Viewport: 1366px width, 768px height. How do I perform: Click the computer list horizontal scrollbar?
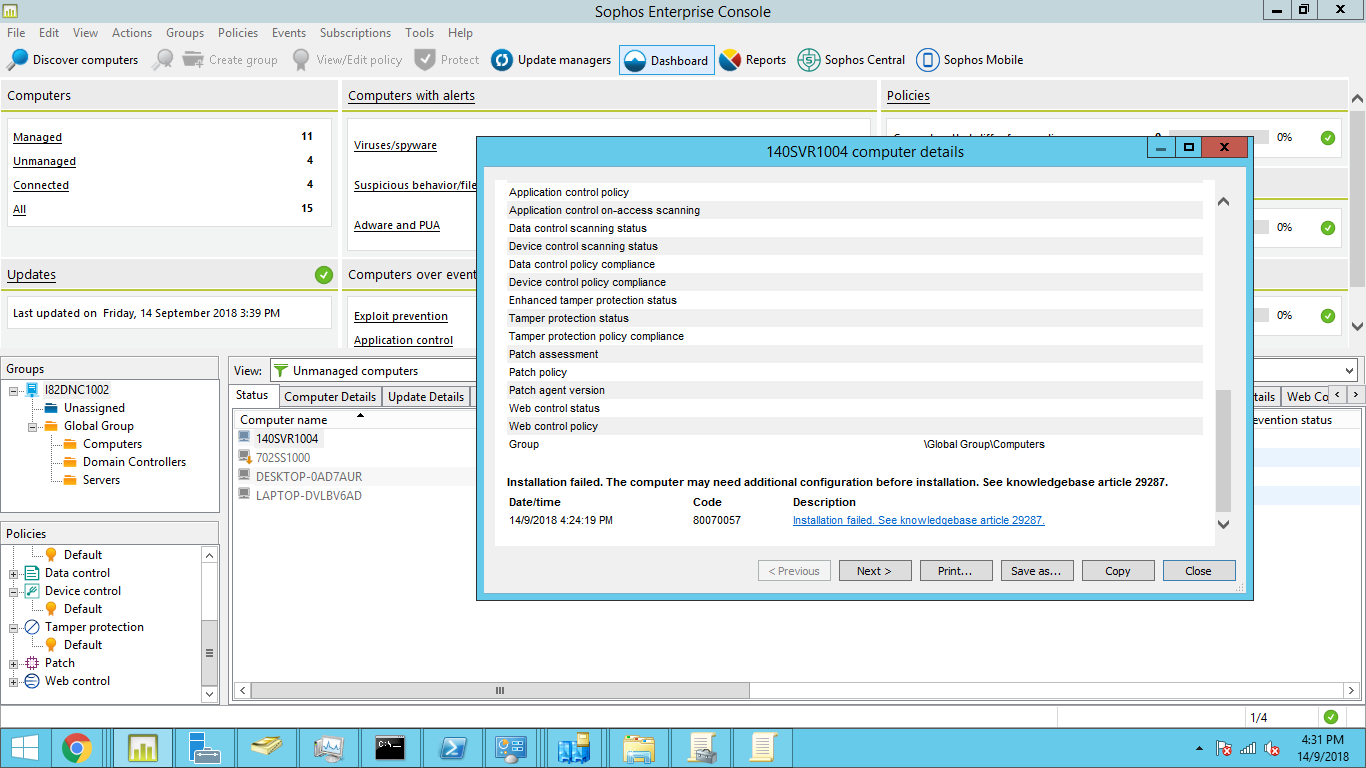coord(499,690)
